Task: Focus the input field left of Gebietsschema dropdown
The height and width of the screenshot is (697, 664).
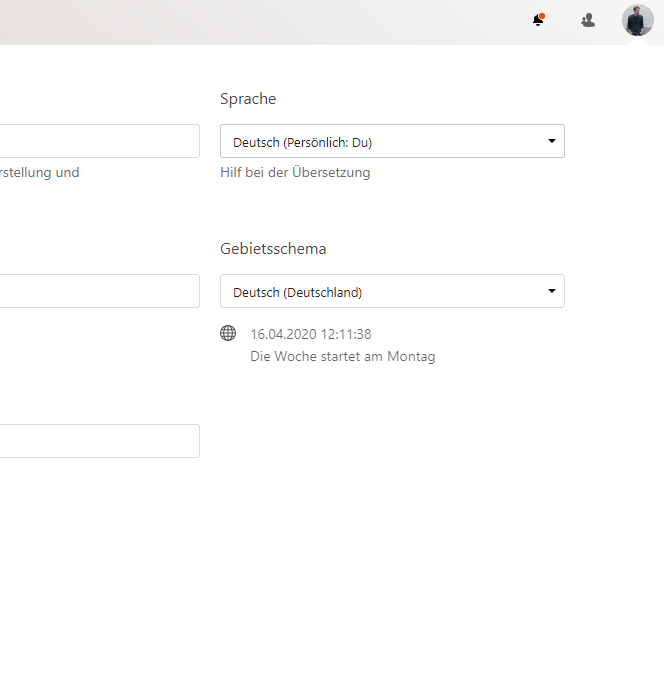Action: coord(100,291)
